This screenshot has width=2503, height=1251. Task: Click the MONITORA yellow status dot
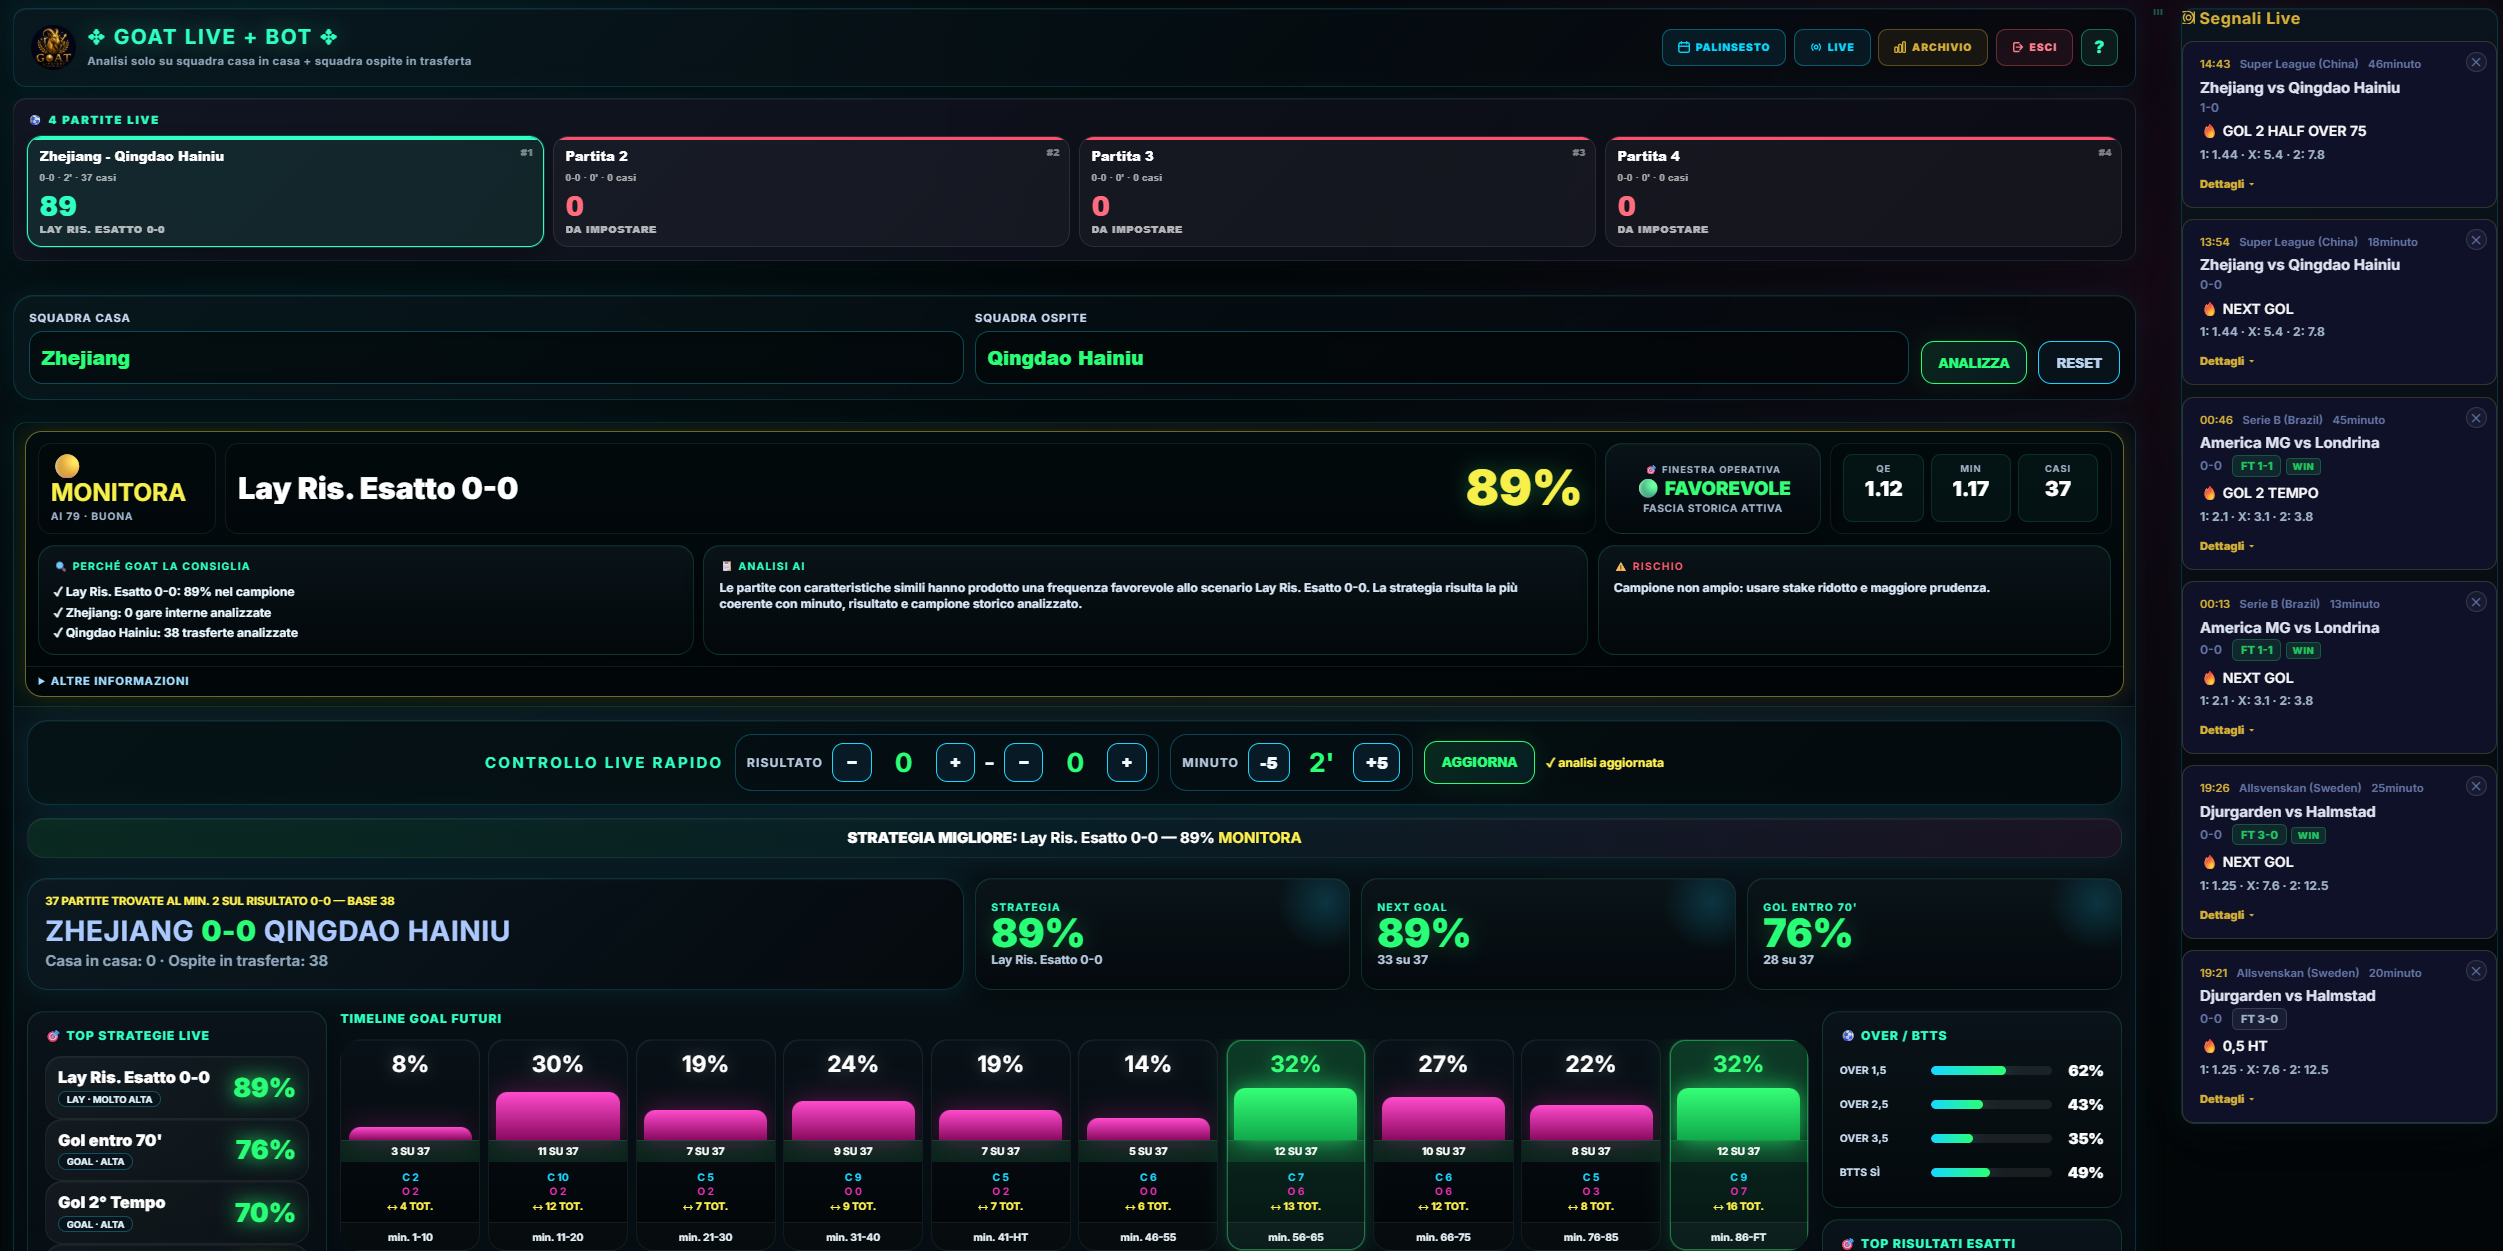[67, 466]
